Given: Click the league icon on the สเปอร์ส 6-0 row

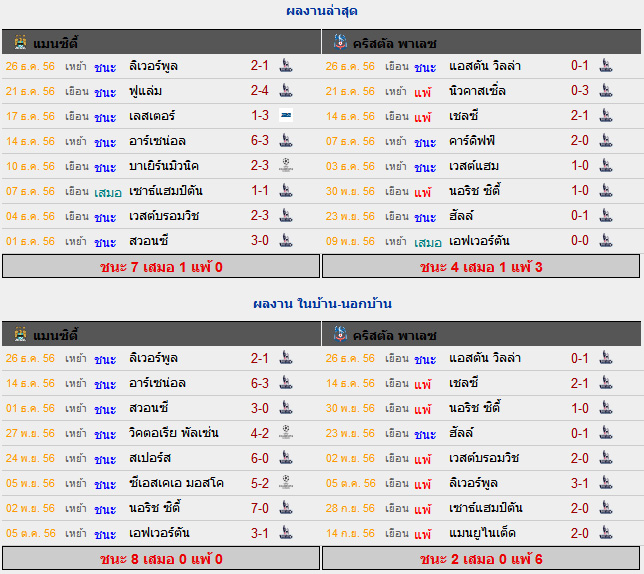Looking at the screenshot, I should [286, 458].
